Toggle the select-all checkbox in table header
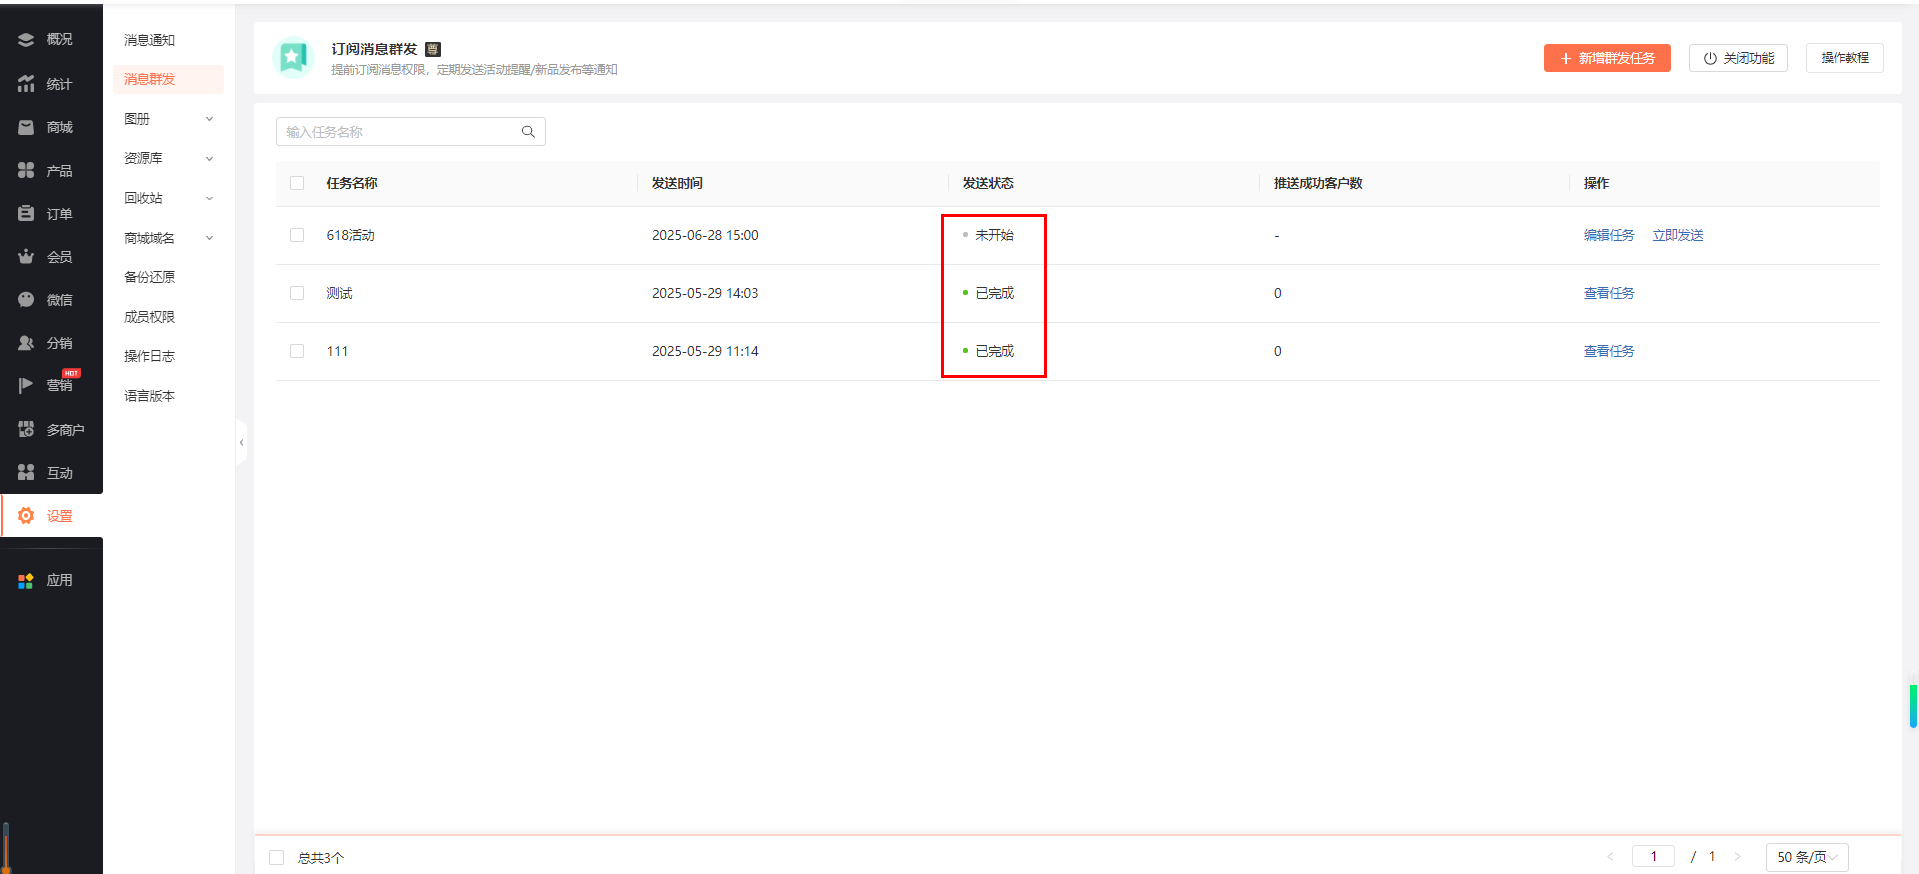Viewport: 1919px width, 874px height. pos(297,183)
